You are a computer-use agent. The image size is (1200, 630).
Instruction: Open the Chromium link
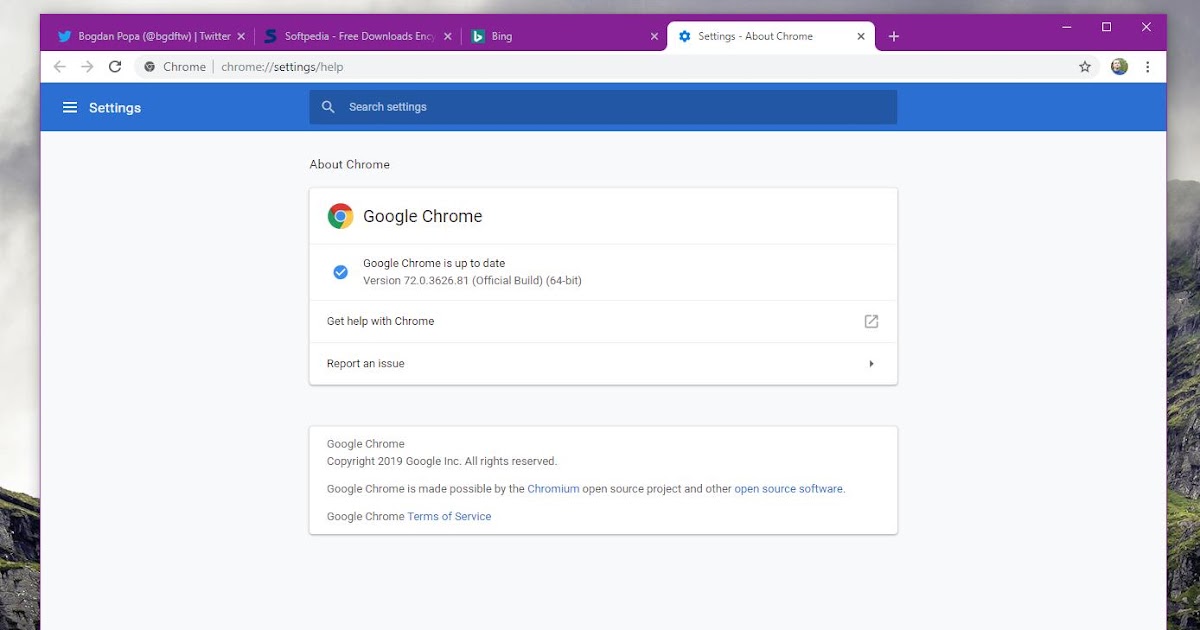[x=553, y=489]
